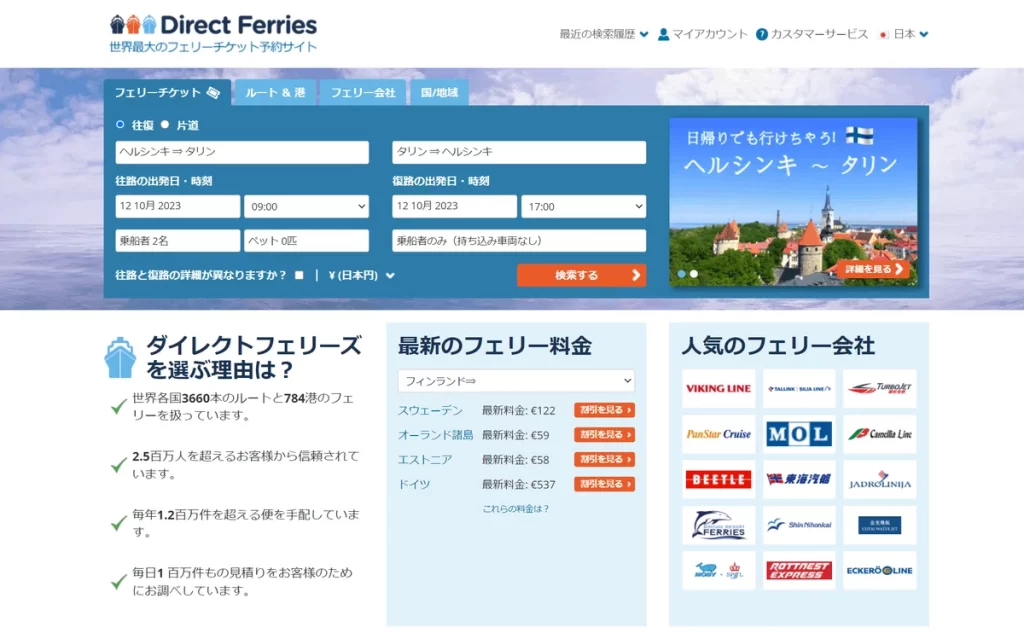Click the スウェーデン fare link

430,410
